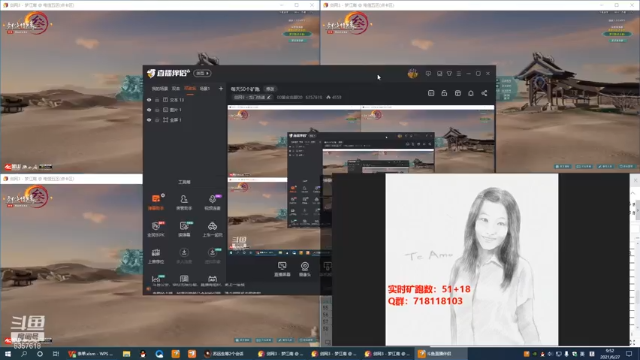Open the category selector with the pencil icon

click(252, 97)
